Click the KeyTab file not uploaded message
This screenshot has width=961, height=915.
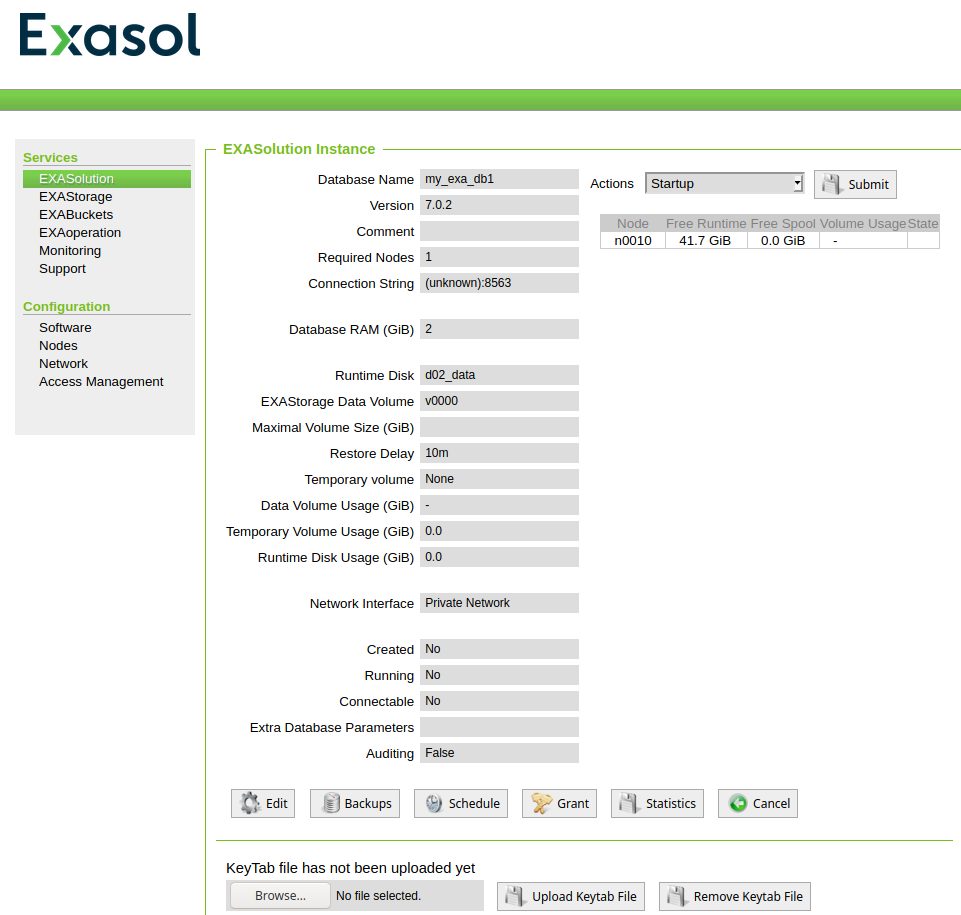350,868
